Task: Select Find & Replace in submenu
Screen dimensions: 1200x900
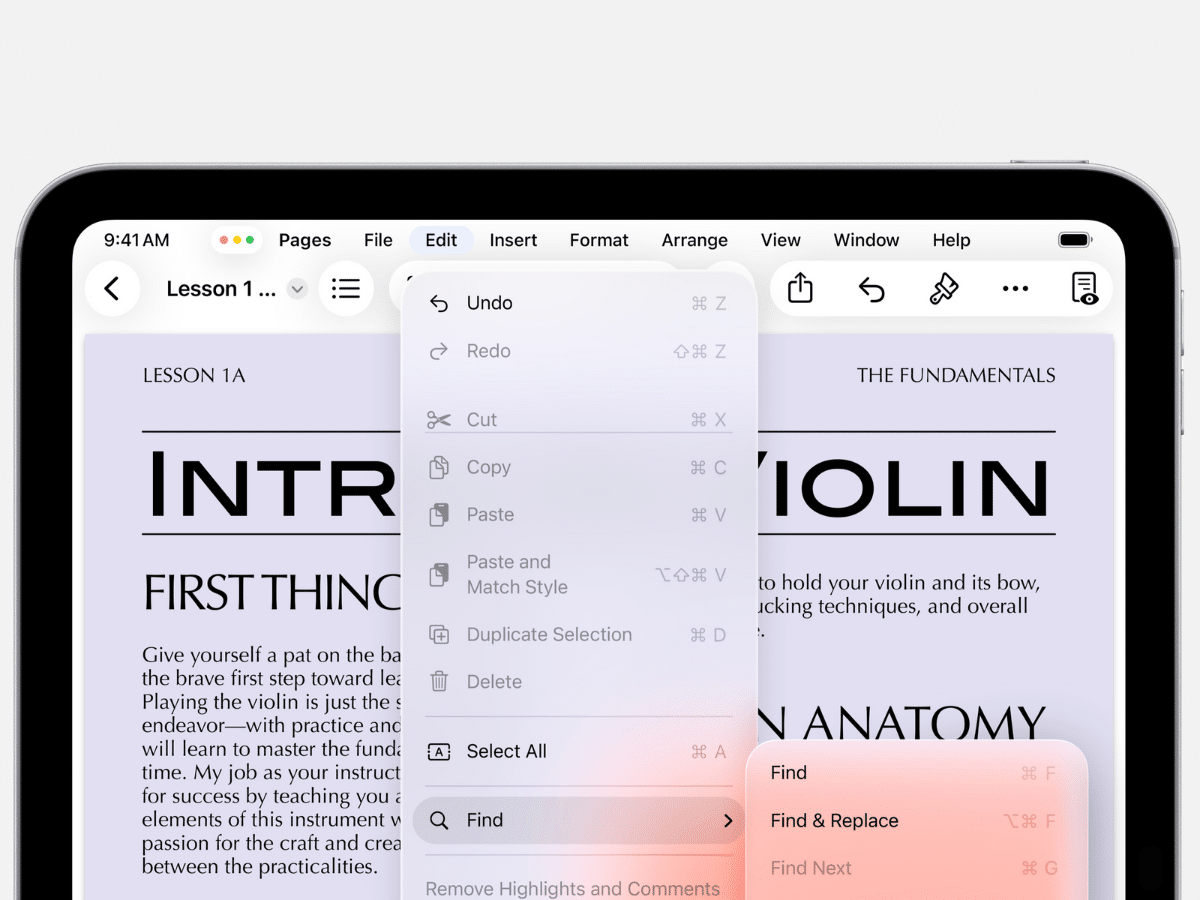Action: click(916, 821)
